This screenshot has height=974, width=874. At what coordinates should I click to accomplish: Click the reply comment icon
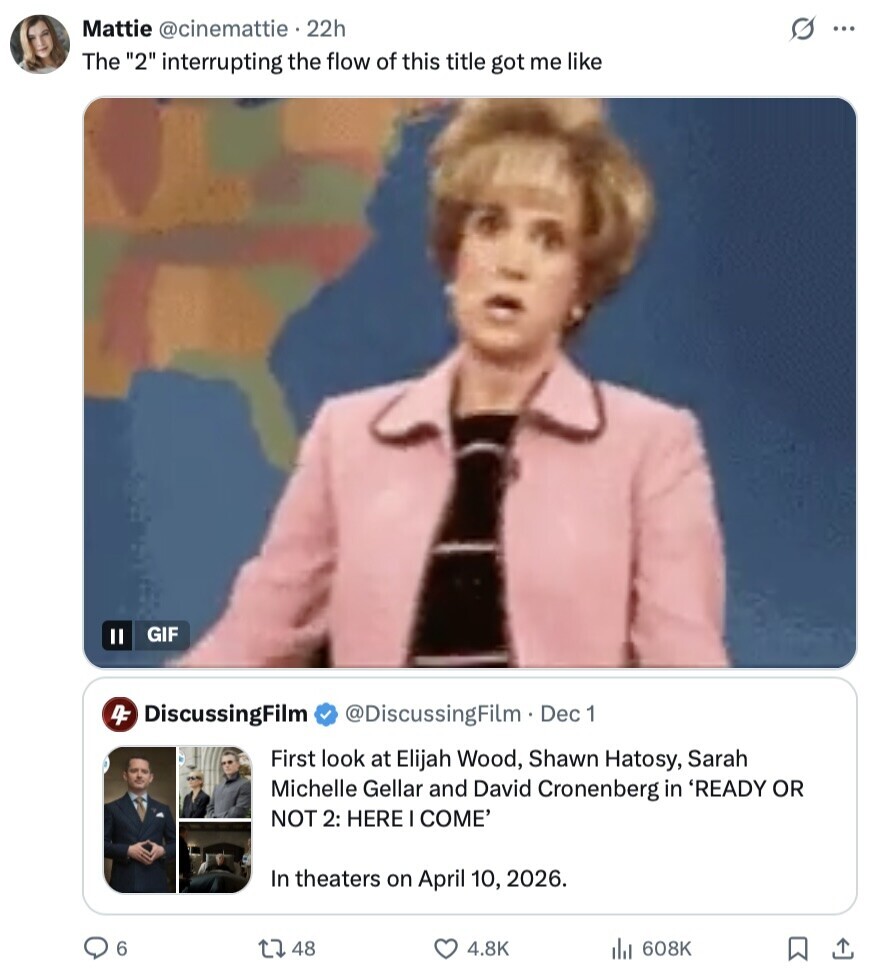click(x=95, y=948)
